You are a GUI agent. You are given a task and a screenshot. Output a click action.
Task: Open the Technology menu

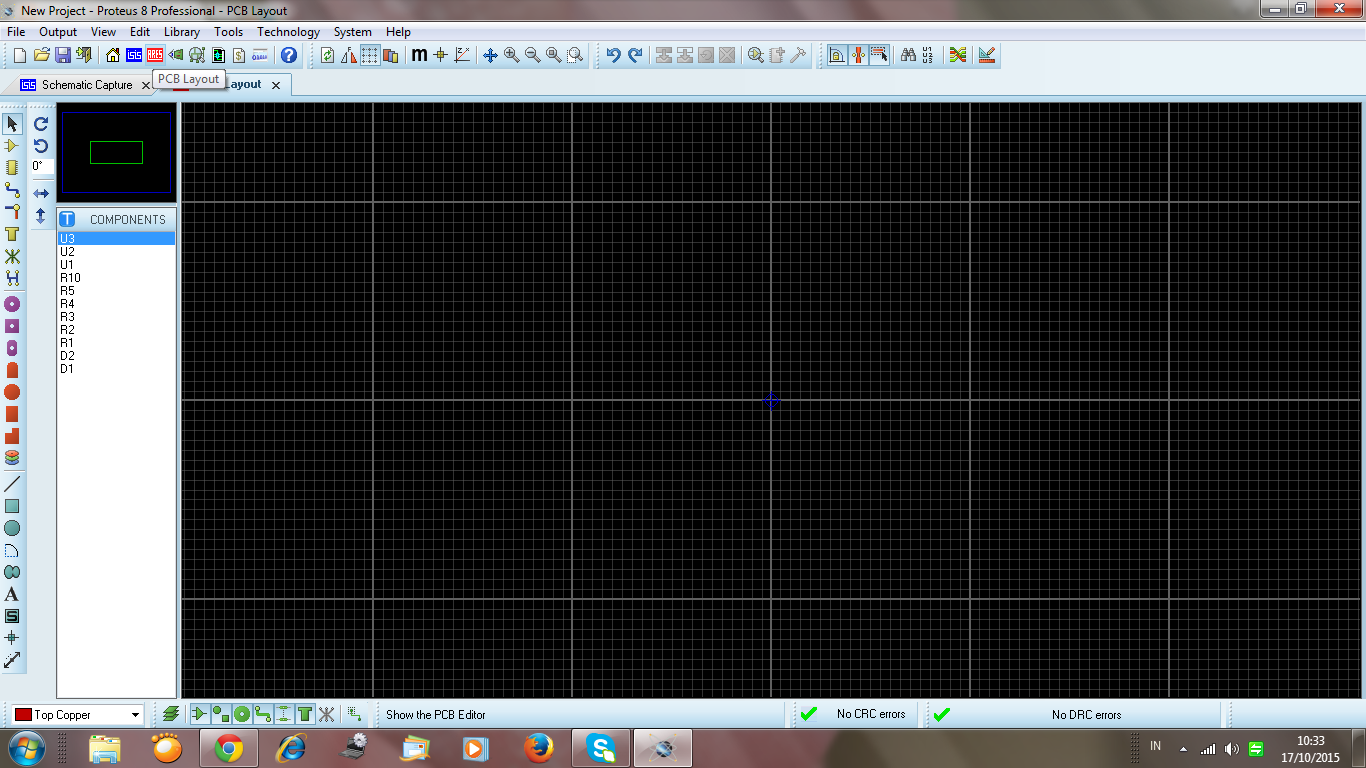tap(288, 32)
